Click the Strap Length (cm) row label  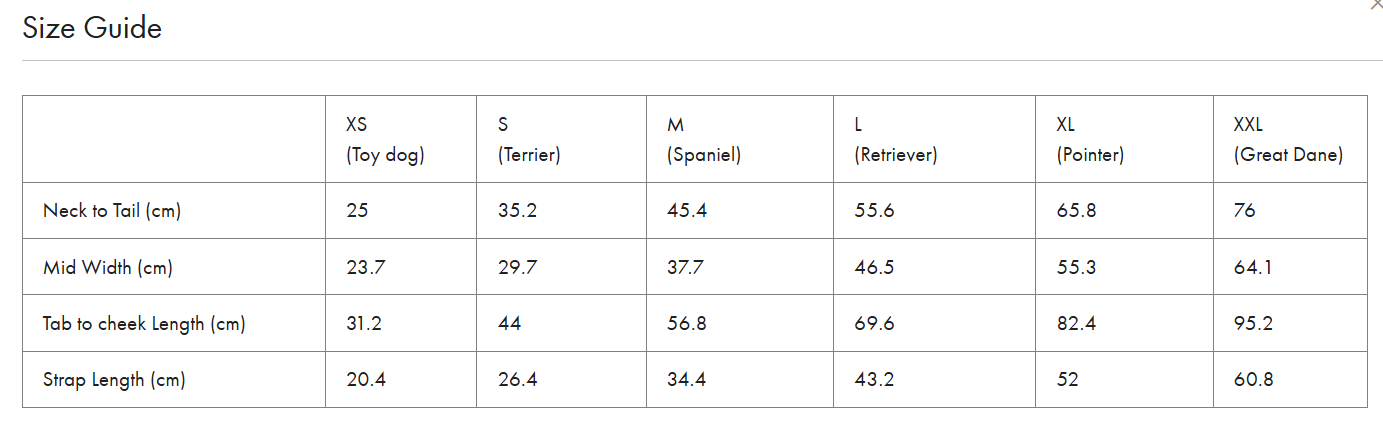pos(114,380)
